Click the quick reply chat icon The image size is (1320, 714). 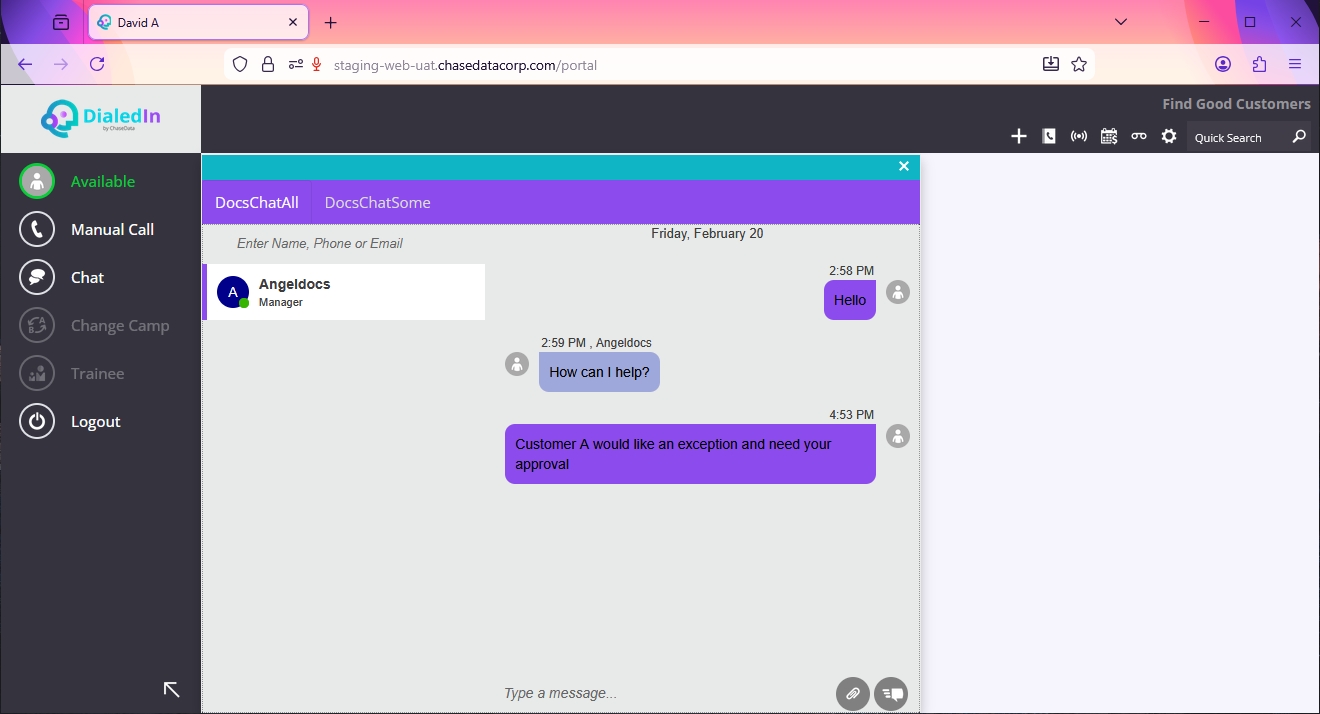click(891, 693)
